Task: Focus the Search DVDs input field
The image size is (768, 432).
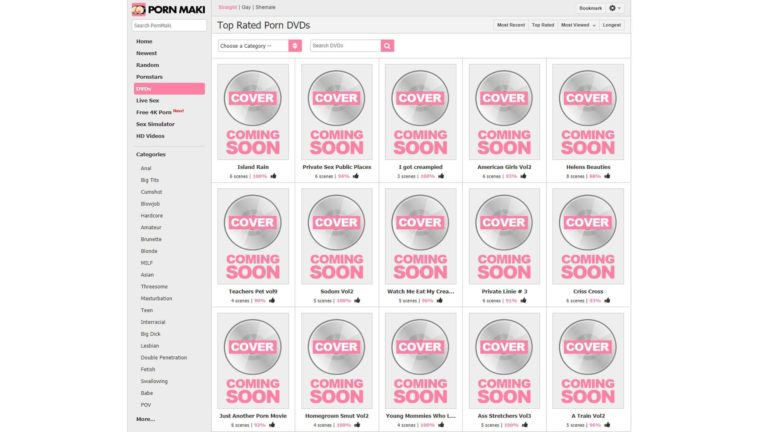Action: coord(344,46)
